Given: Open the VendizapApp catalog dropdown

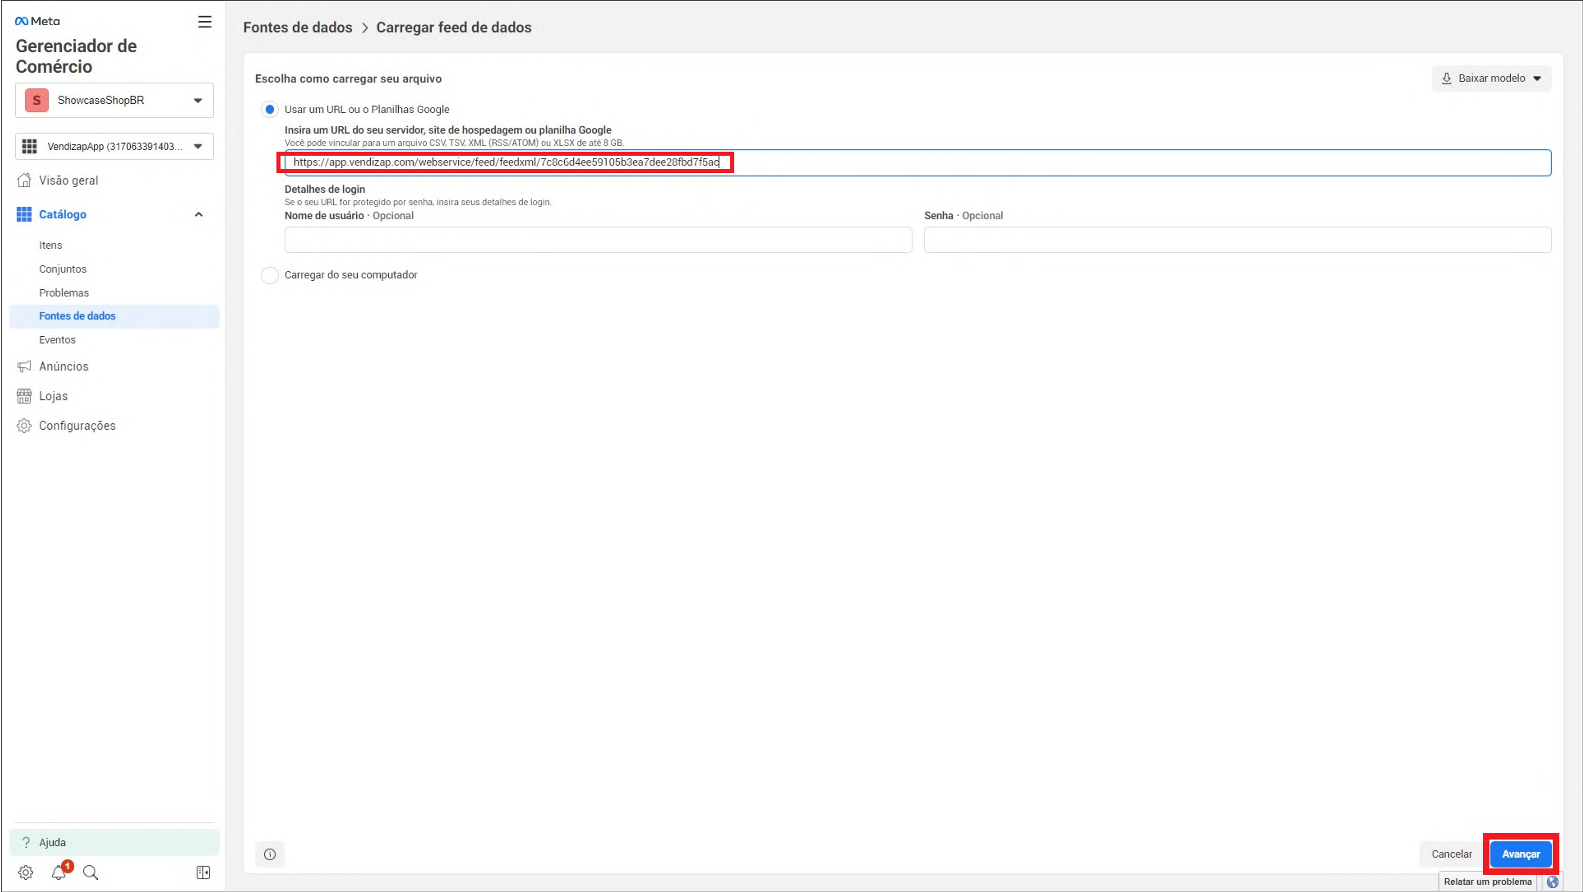Looking at the screenshot, I should point(114,146).
